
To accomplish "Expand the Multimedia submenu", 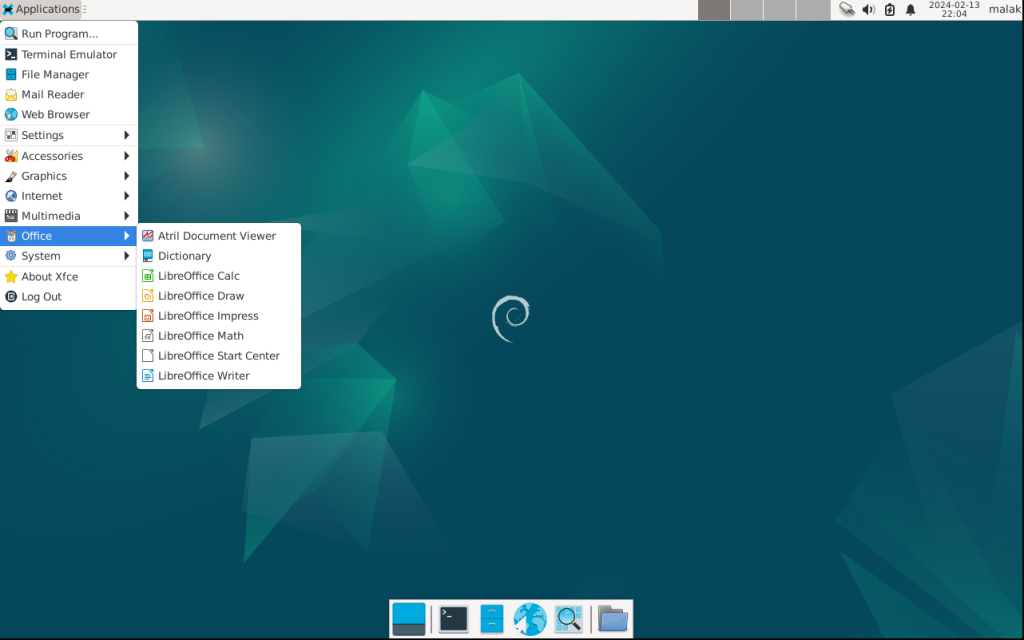I will point(68,216).
